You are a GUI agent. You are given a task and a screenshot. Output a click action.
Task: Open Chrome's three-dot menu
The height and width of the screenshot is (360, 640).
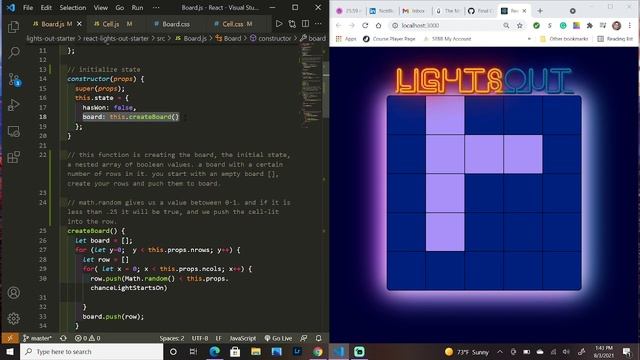(630, 25)
